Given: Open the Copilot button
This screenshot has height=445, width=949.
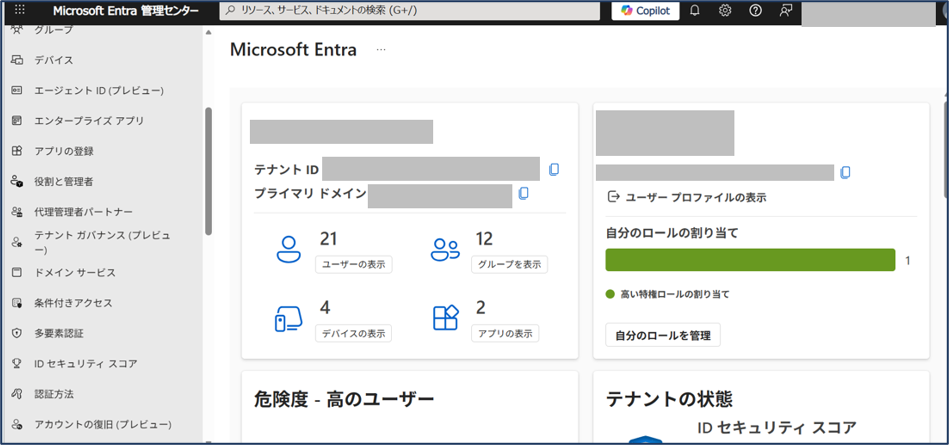Looking at the screenshot, I should pyautogui.click(x=645, y=10).
